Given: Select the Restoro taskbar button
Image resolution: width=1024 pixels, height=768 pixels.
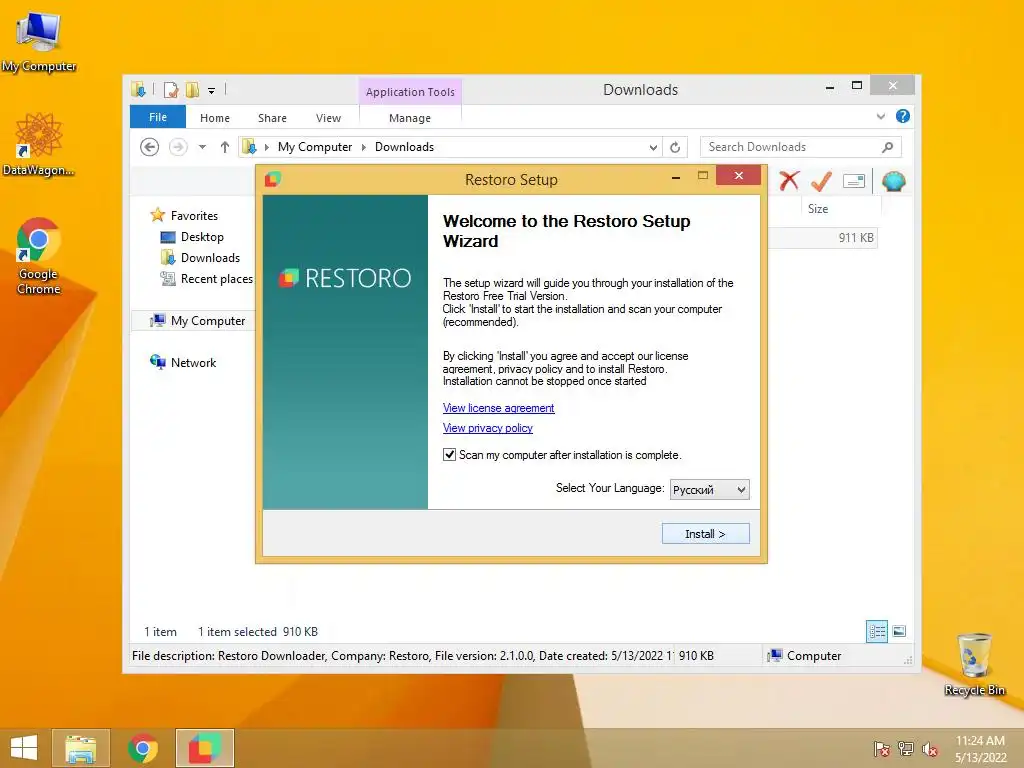Looking at the screenshot, I should point(205,748).
